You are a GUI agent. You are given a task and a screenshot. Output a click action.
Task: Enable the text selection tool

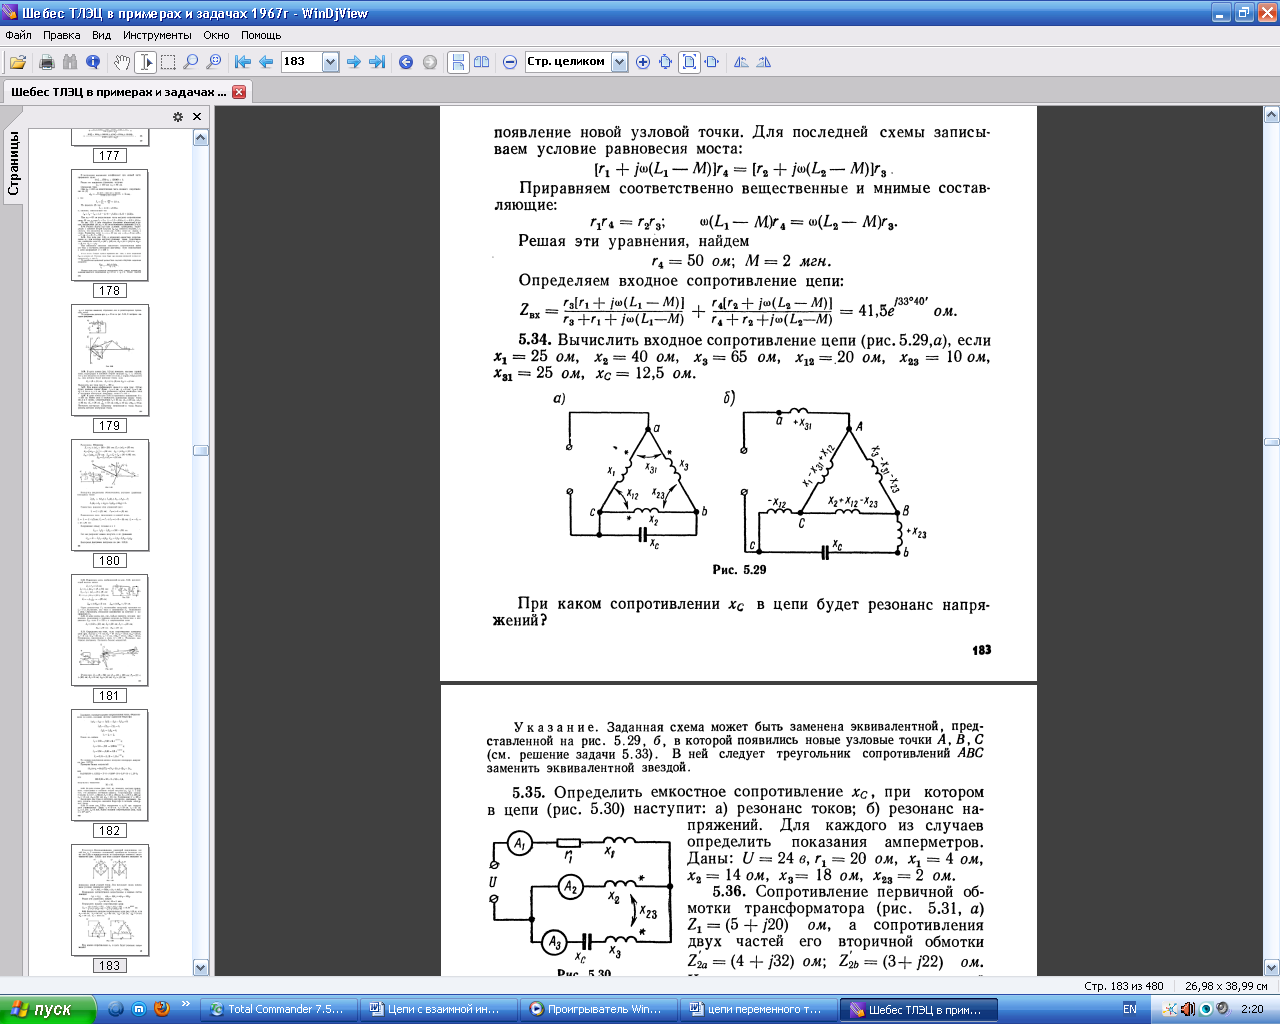146,62
